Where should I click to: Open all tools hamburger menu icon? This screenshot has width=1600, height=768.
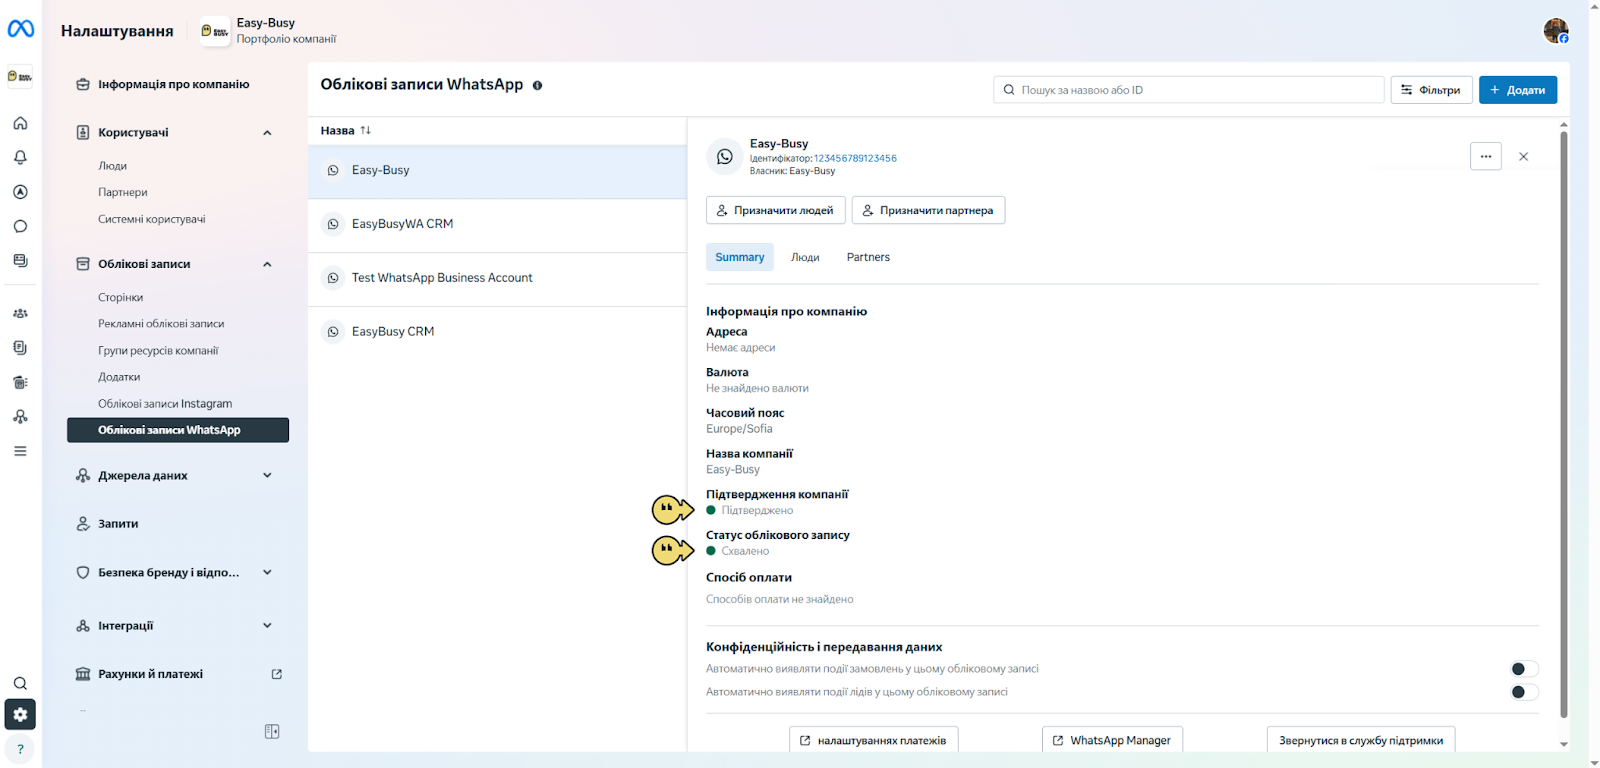coord(20,451)
